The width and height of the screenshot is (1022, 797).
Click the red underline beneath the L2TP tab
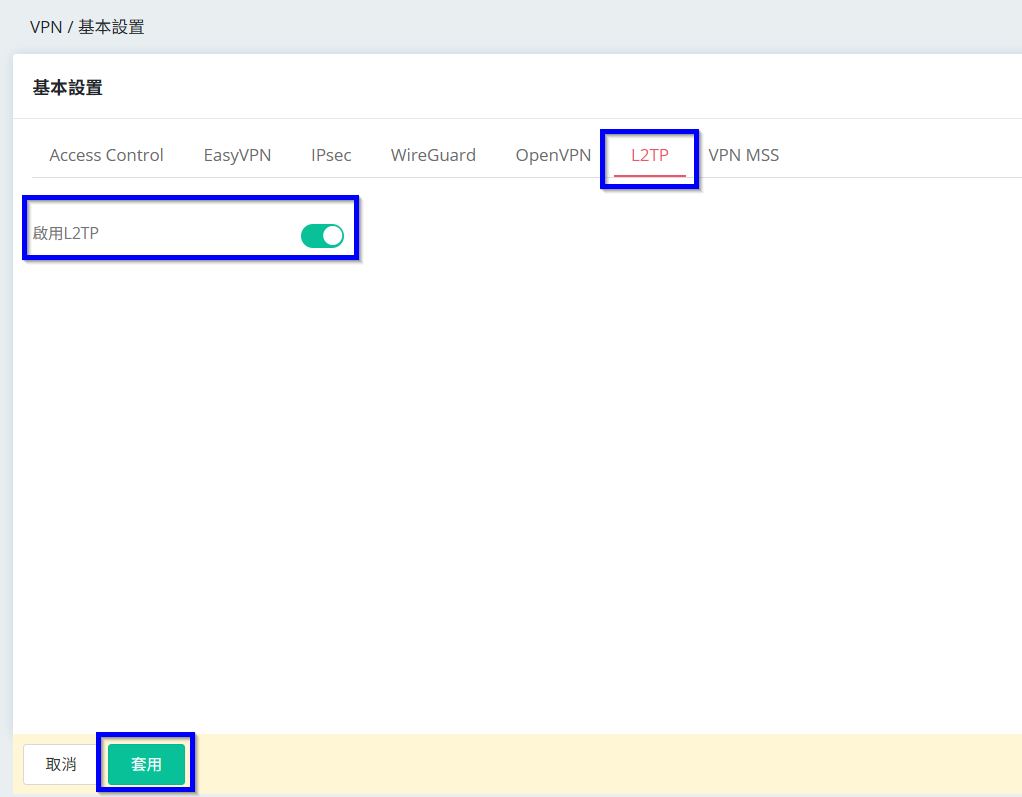(649, 176)
